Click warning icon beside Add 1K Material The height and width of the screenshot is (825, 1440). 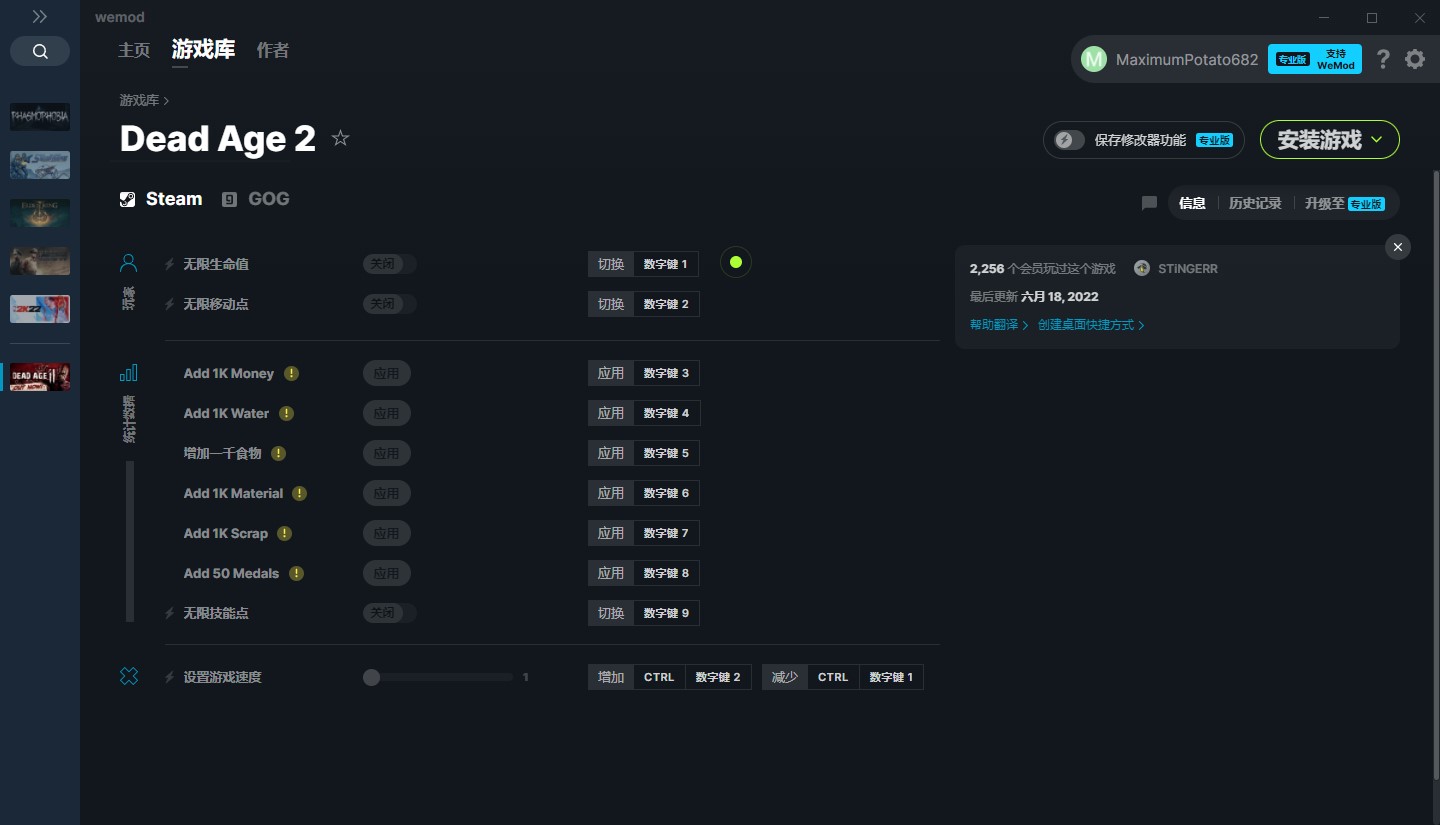pyautogui.click(x=299, y=493)
